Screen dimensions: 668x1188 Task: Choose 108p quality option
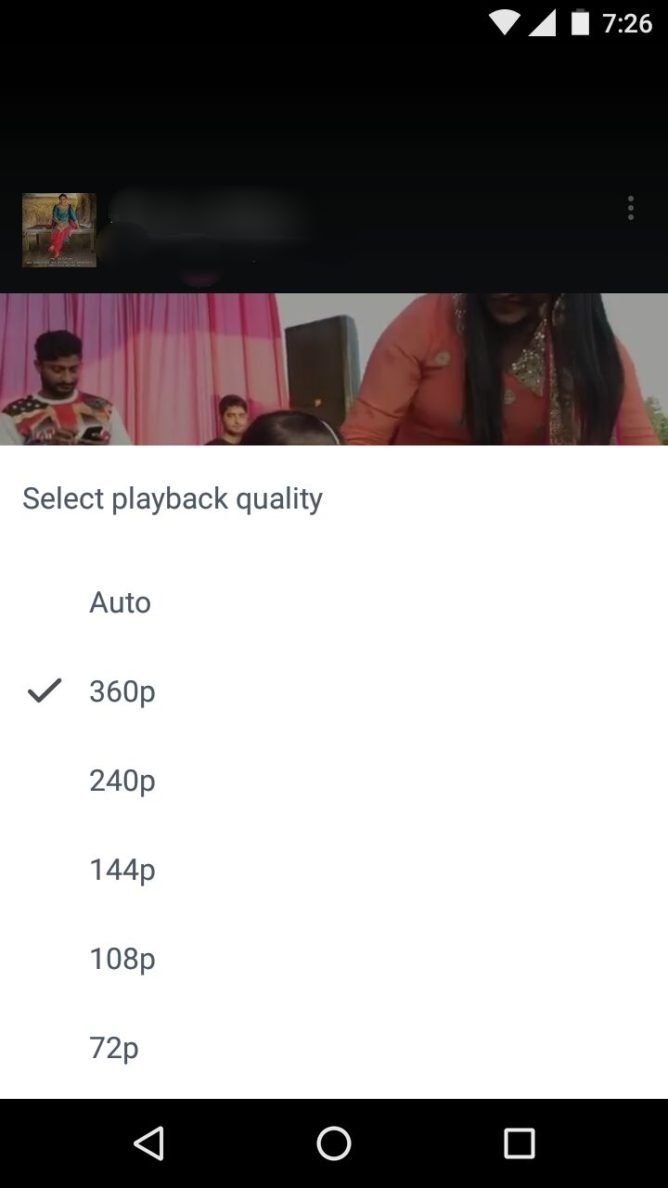334,959
